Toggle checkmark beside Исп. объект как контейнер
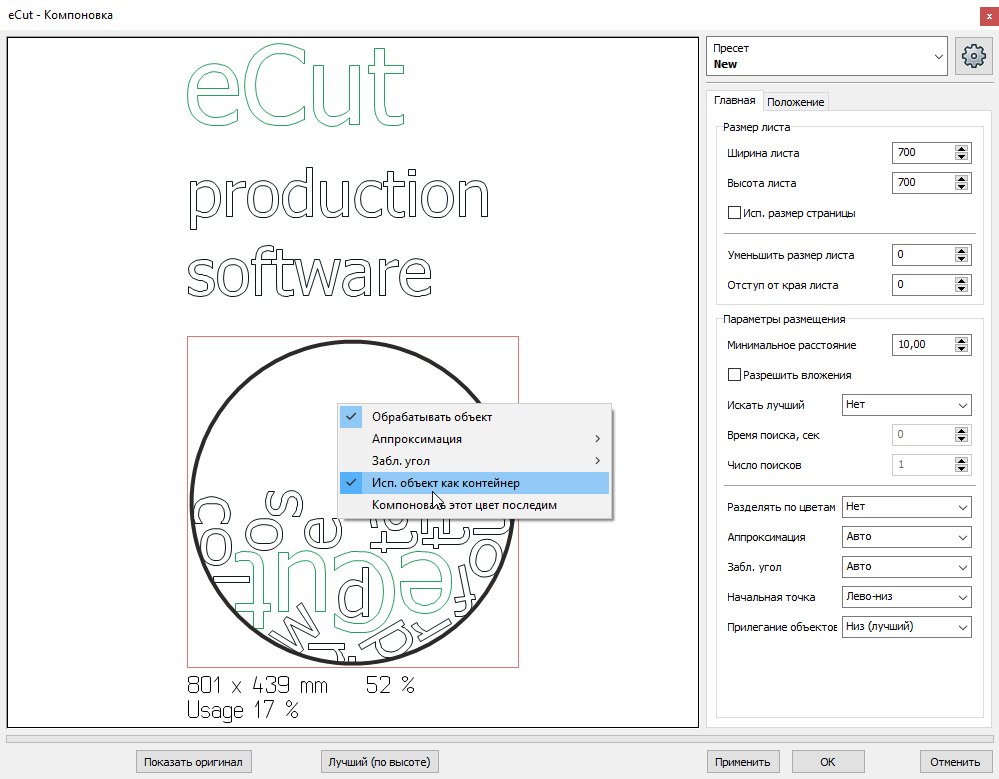 351,483
